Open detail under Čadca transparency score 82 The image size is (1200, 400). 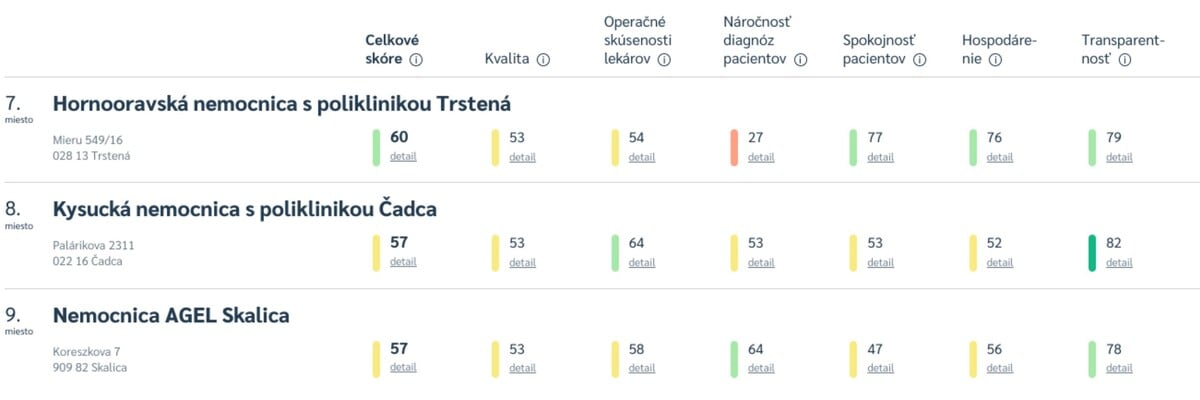[1119, 263]
